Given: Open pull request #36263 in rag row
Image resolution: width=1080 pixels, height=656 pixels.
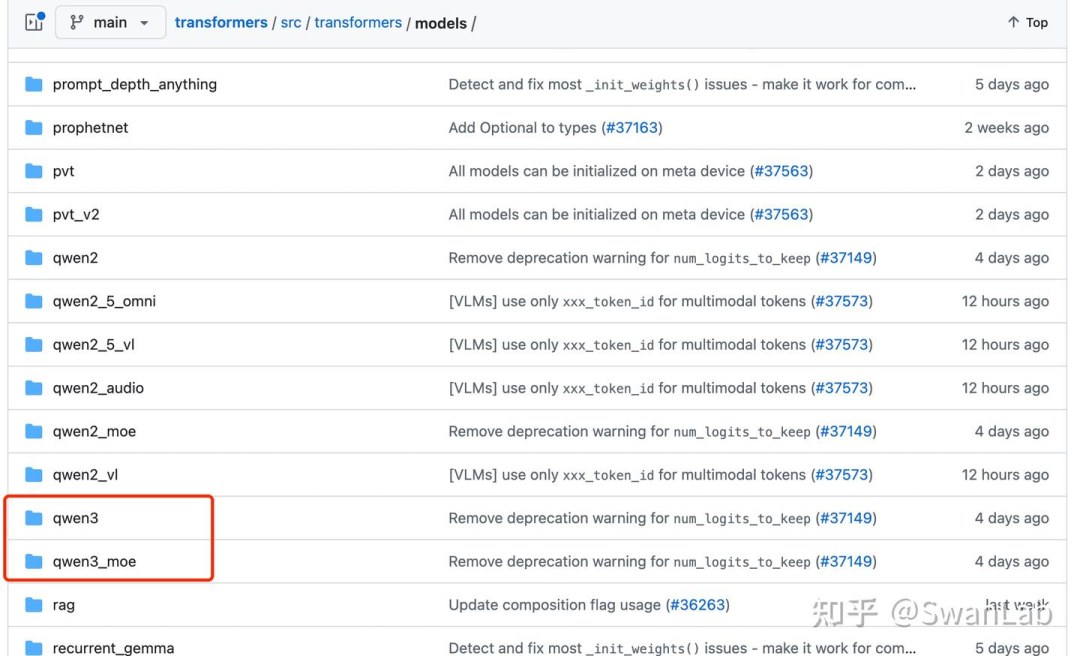Looking at the screenshot, I should tap(698, 605).
